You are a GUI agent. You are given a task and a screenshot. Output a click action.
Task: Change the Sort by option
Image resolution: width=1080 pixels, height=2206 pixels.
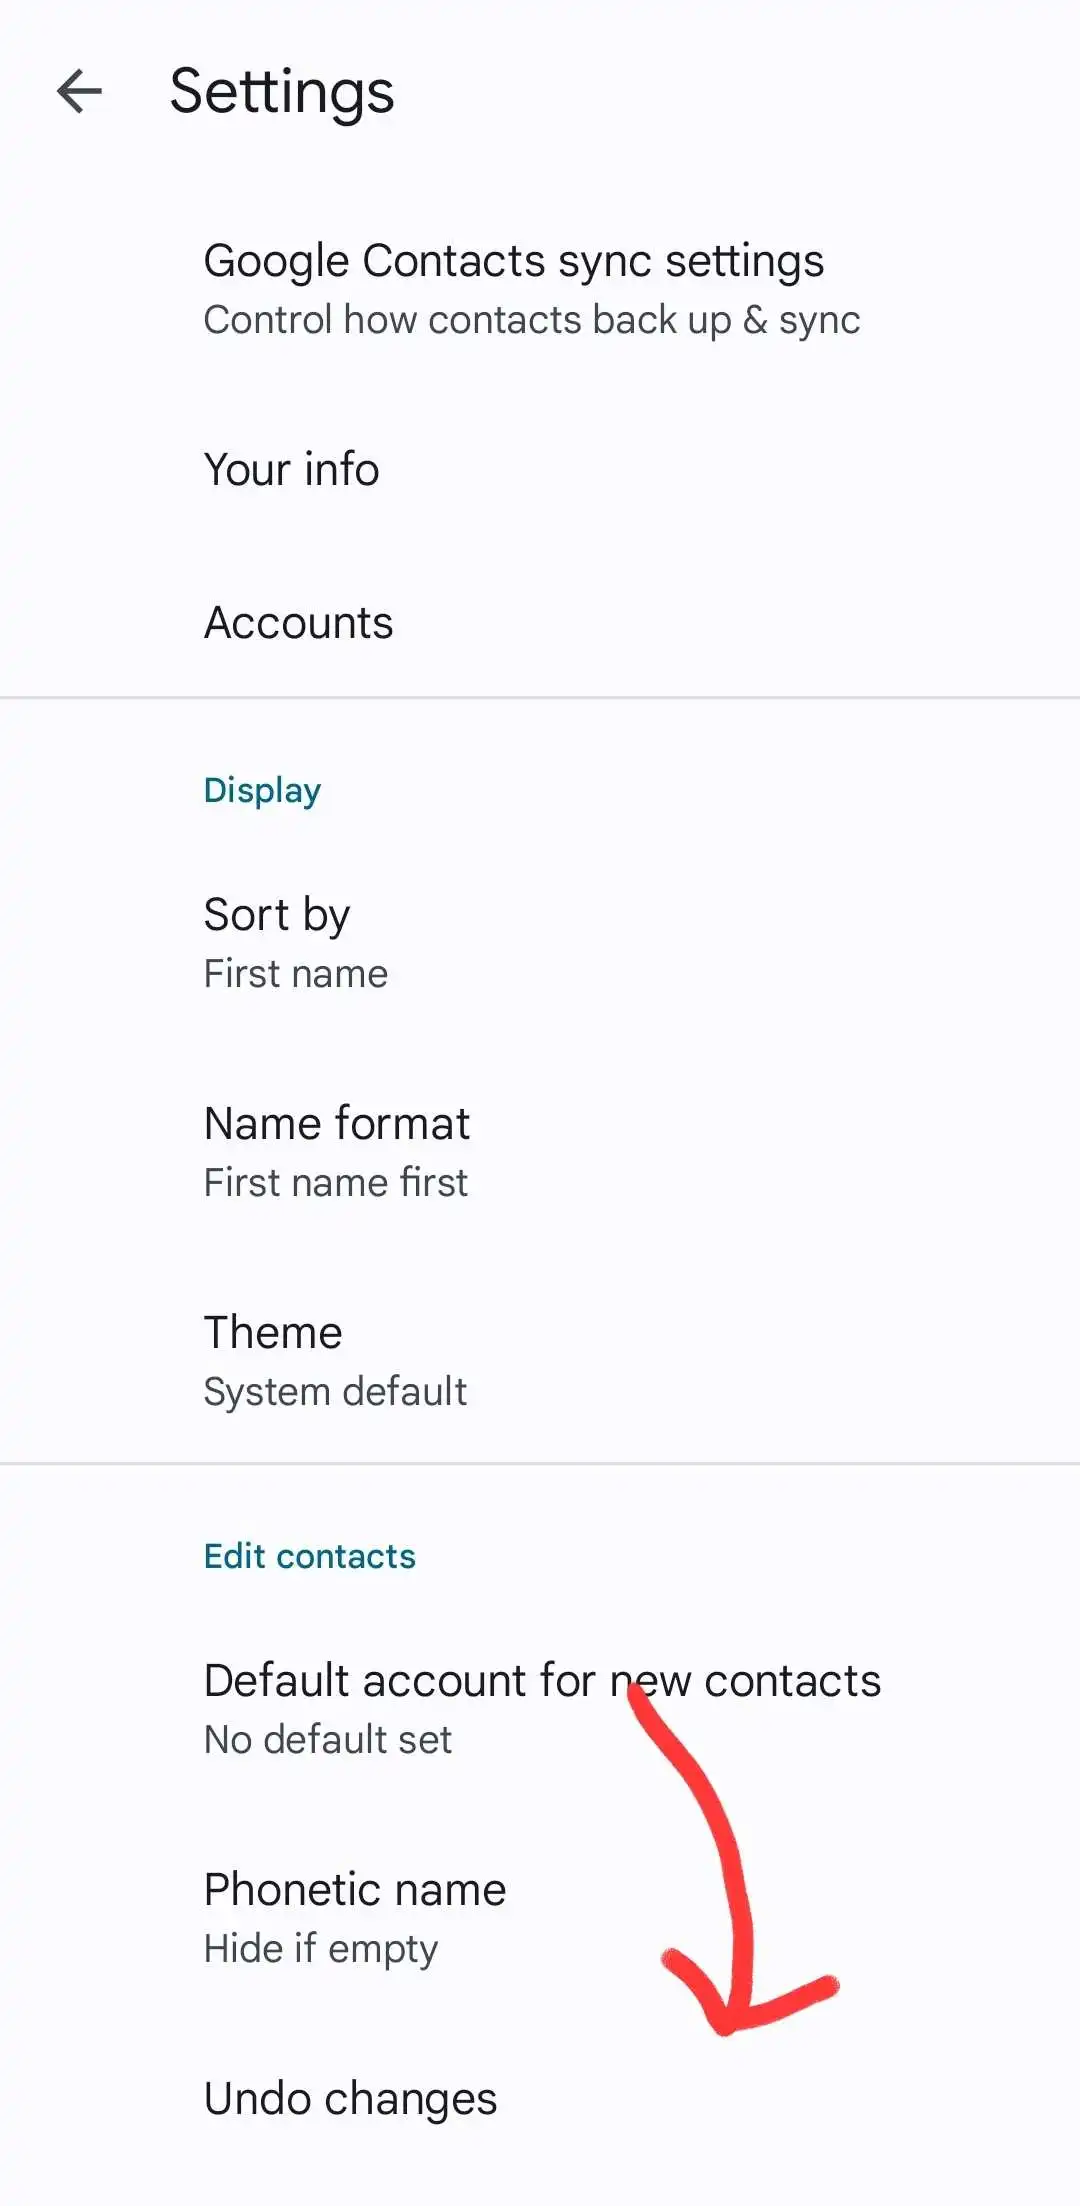[x=540, y=943]
